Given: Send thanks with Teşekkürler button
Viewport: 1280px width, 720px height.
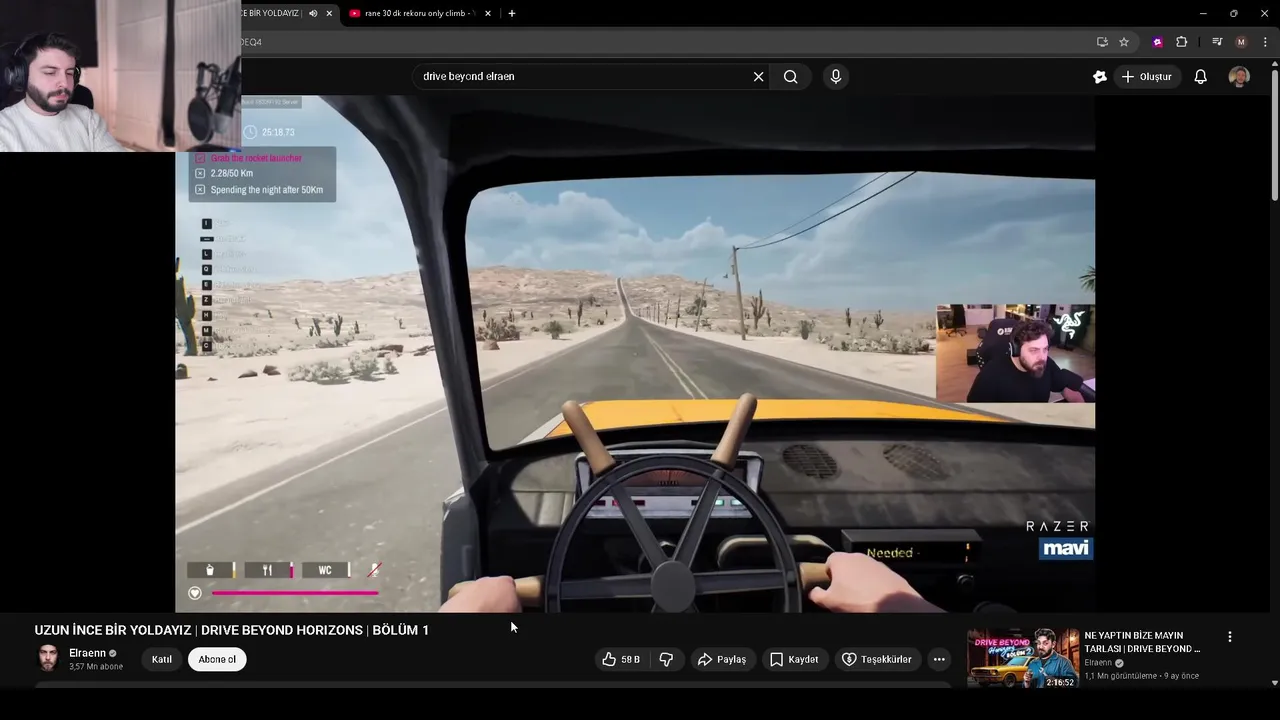Looking at the screenshot, I should tap(877, 659).
